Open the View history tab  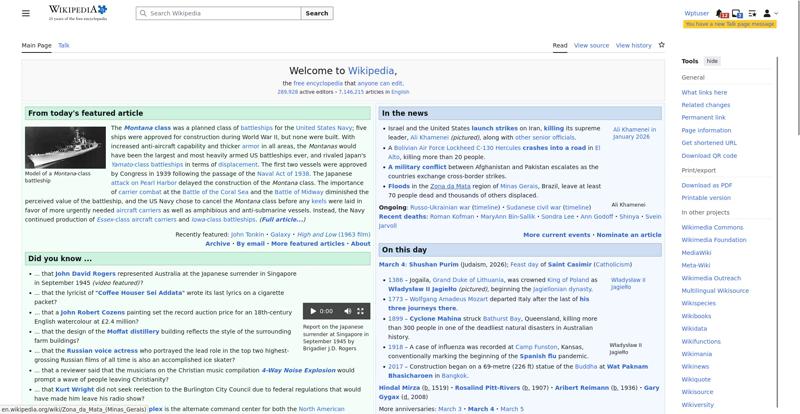click(x=633, y=45)
